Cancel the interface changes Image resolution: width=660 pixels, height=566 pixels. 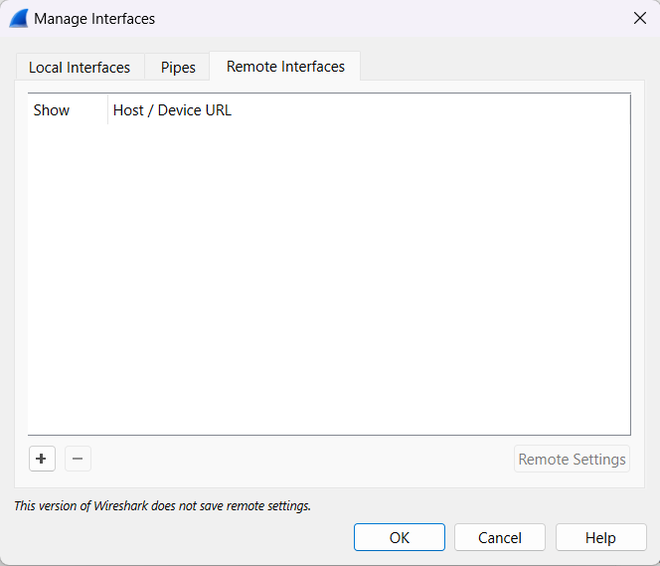499,537
